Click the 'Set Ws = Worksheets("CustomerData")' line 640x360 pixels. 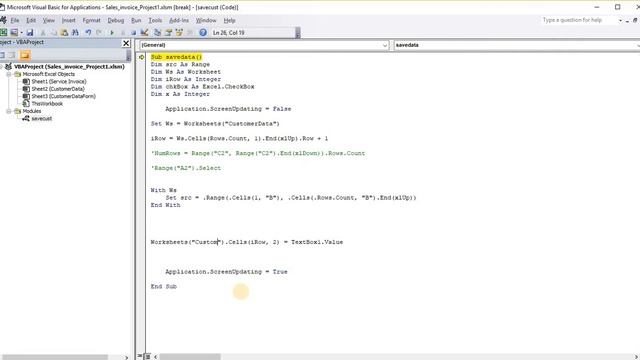[215, 124]
